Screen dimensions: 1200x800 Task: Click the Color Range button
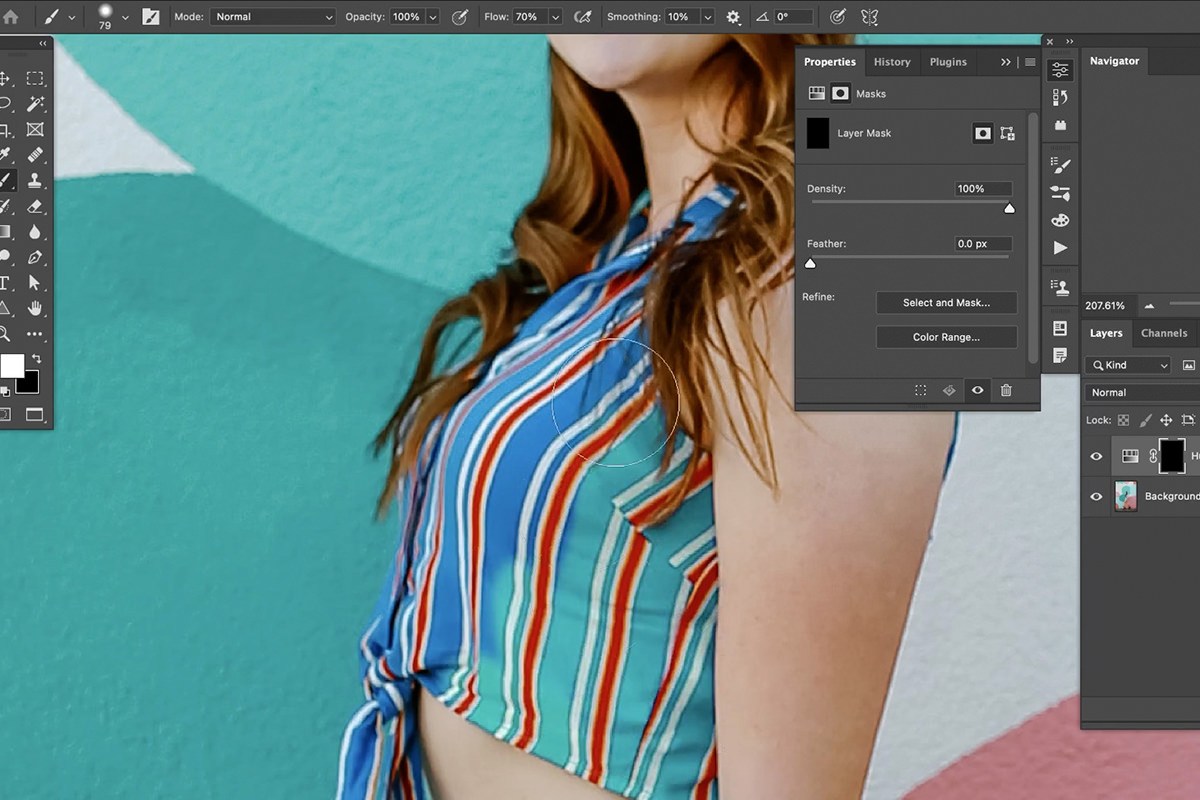click(946, 337)
